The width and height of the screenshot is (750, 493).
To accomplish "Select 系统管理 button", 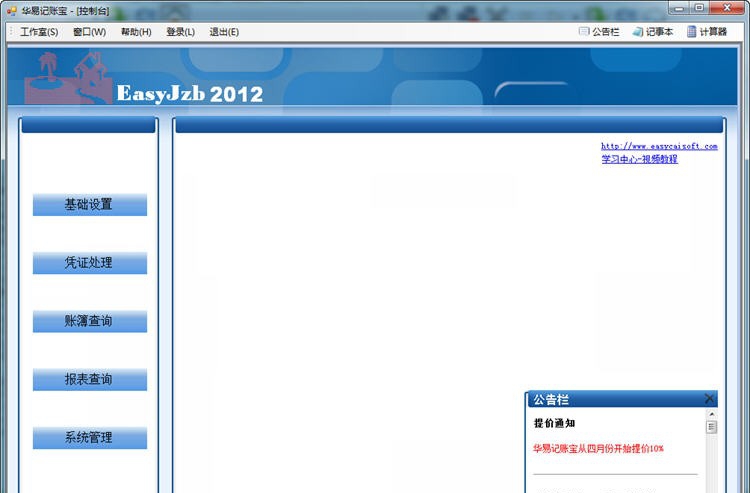I will coord(90,438).
